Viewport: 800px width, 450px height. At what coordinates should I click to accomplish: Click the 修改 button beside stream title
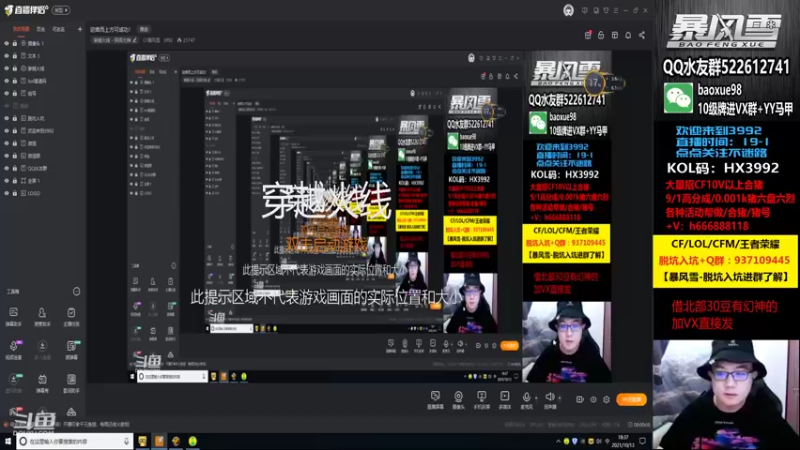click(144, 29)
